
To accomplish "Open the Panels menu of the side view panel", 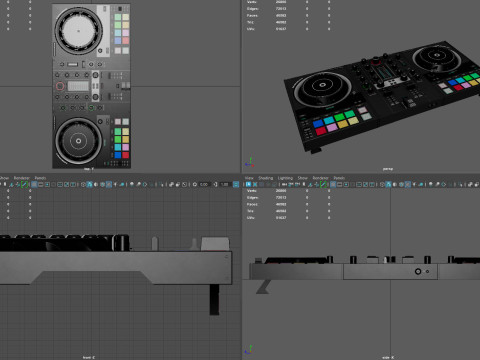I will click(339, 178).
